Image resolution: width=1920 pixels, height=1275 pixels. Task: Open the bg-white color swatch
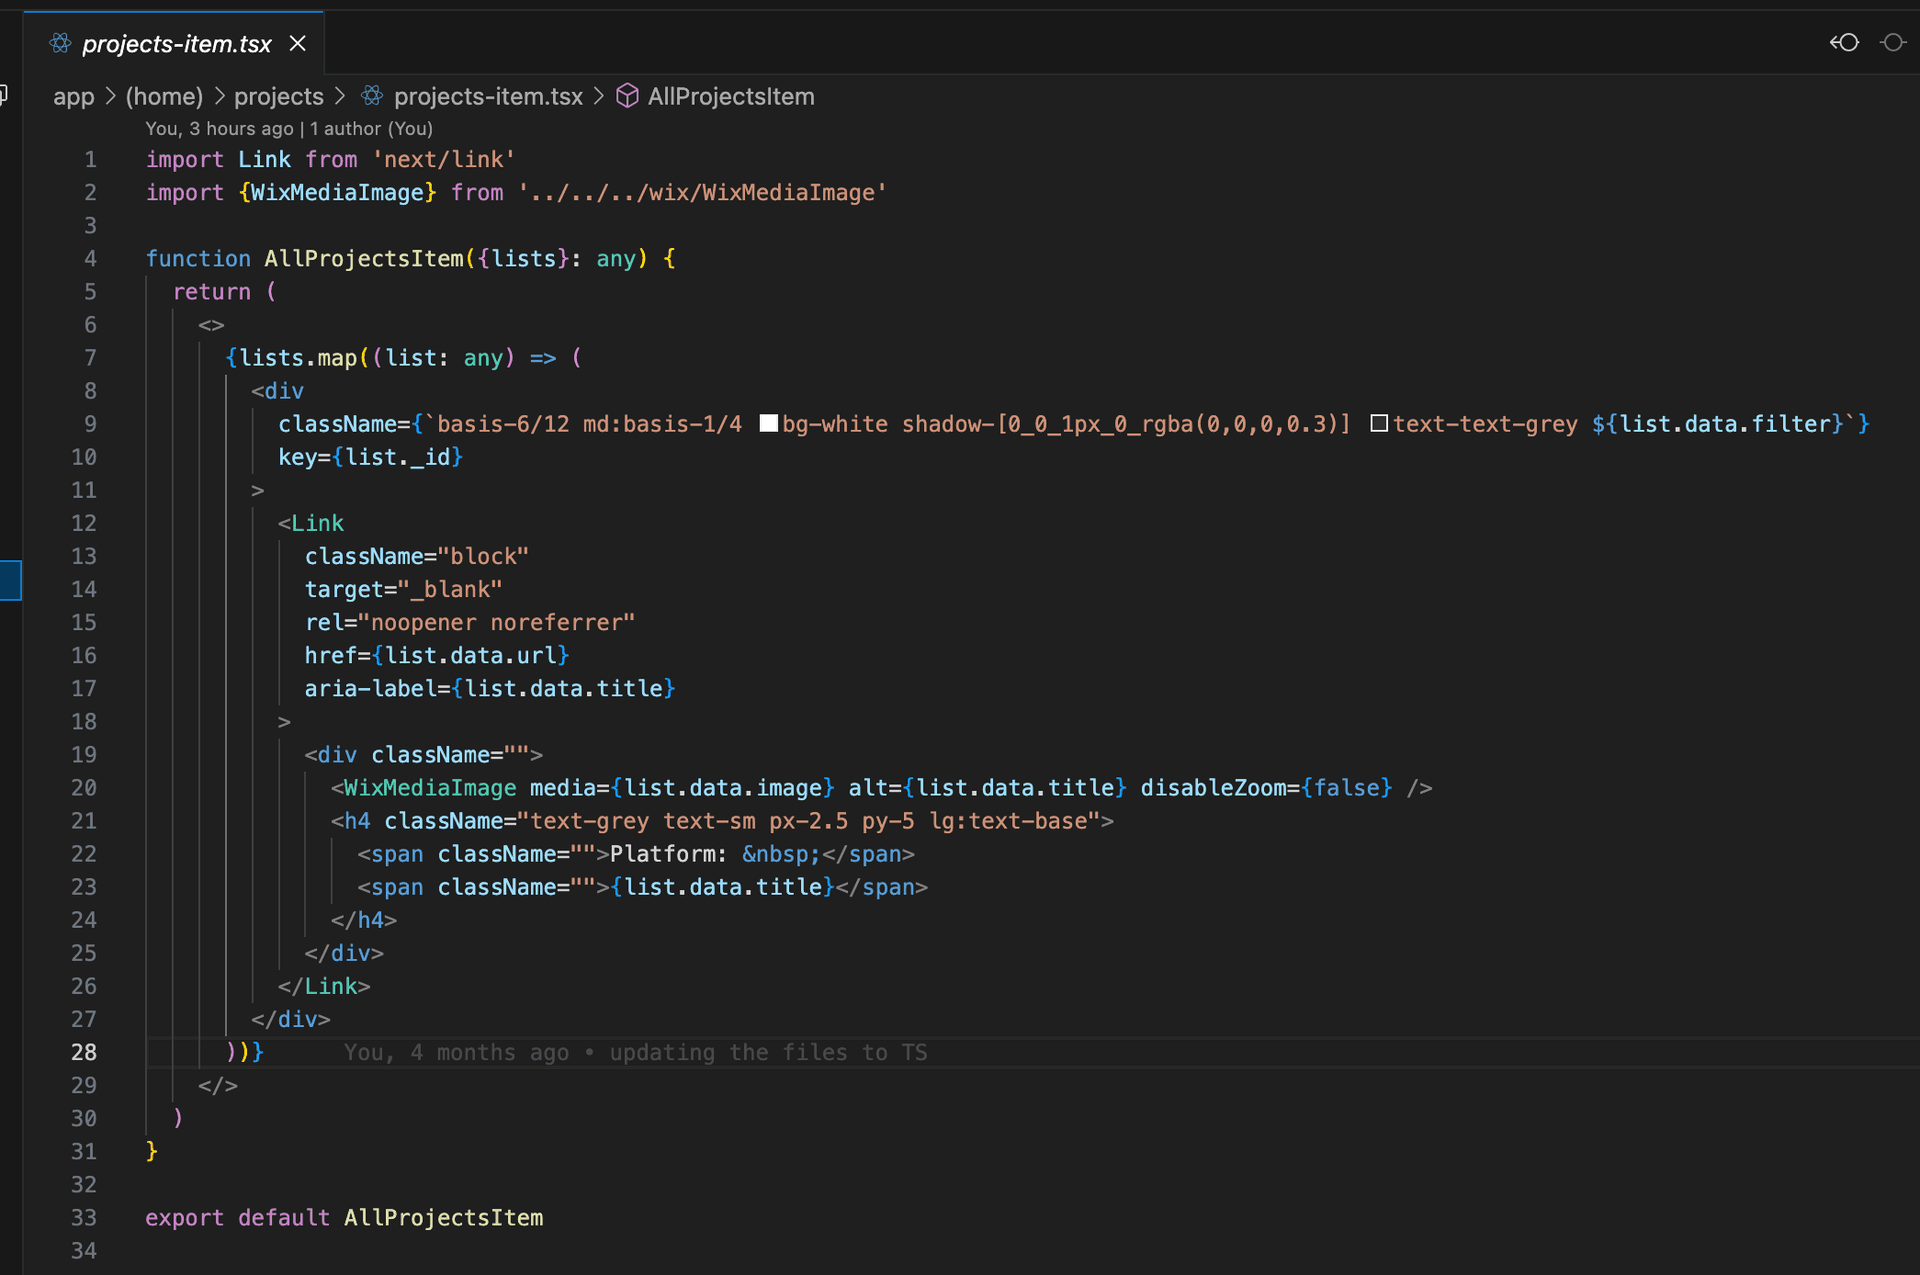tap(768, 423)
